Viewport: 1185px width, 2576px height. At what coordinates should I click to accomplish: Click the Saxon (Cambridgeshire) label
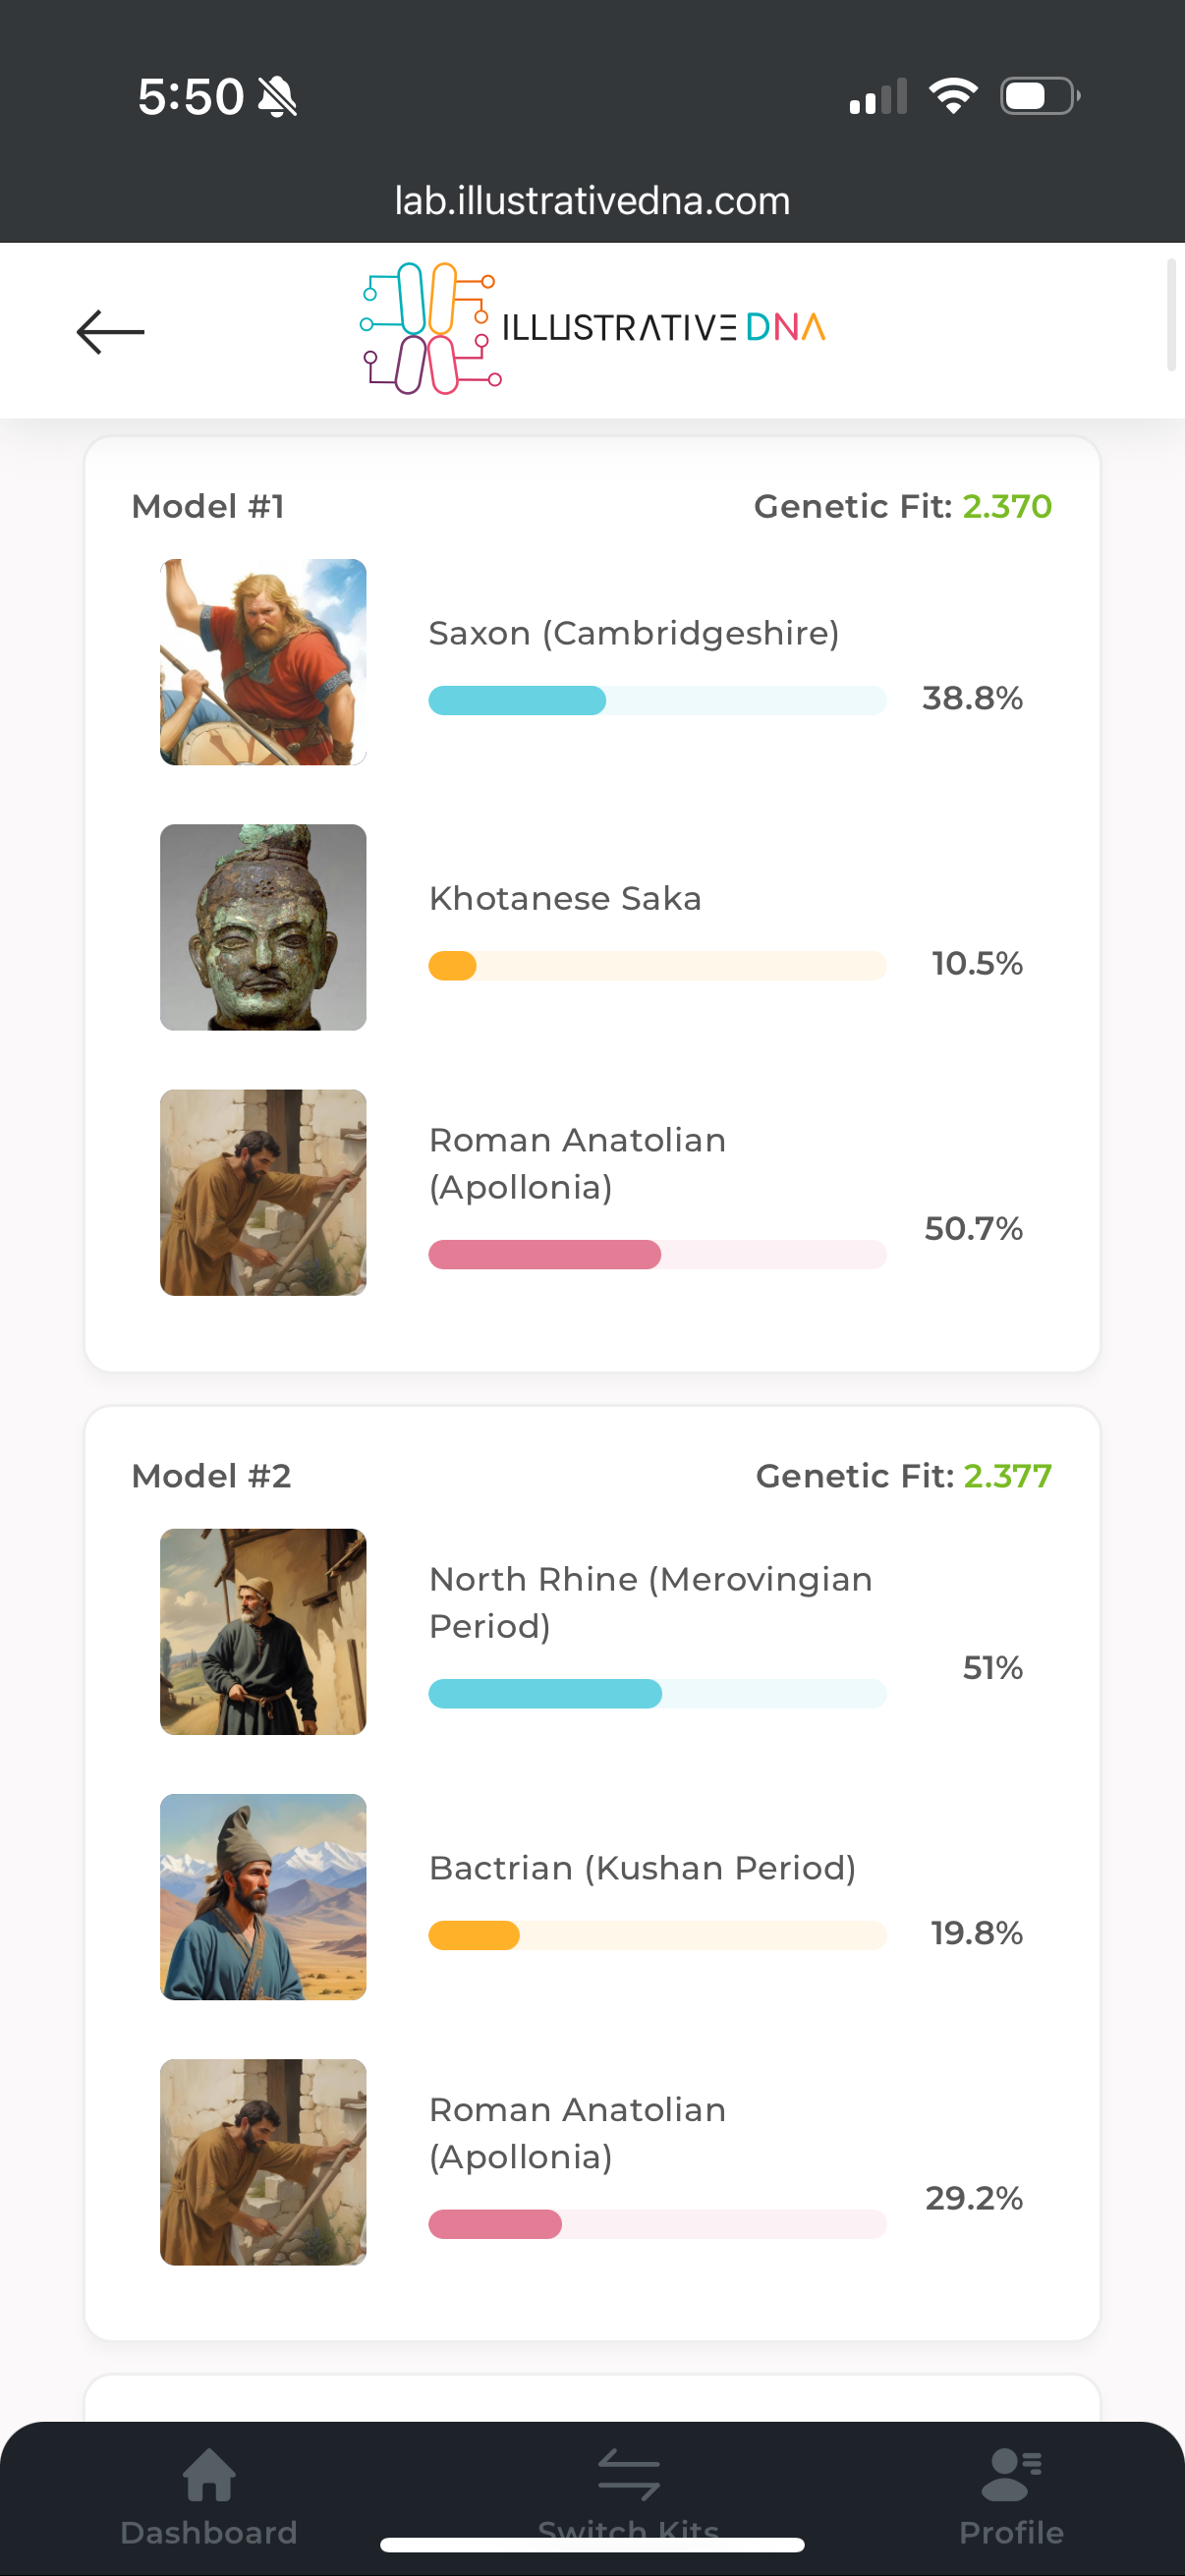[x=634, y=633]
